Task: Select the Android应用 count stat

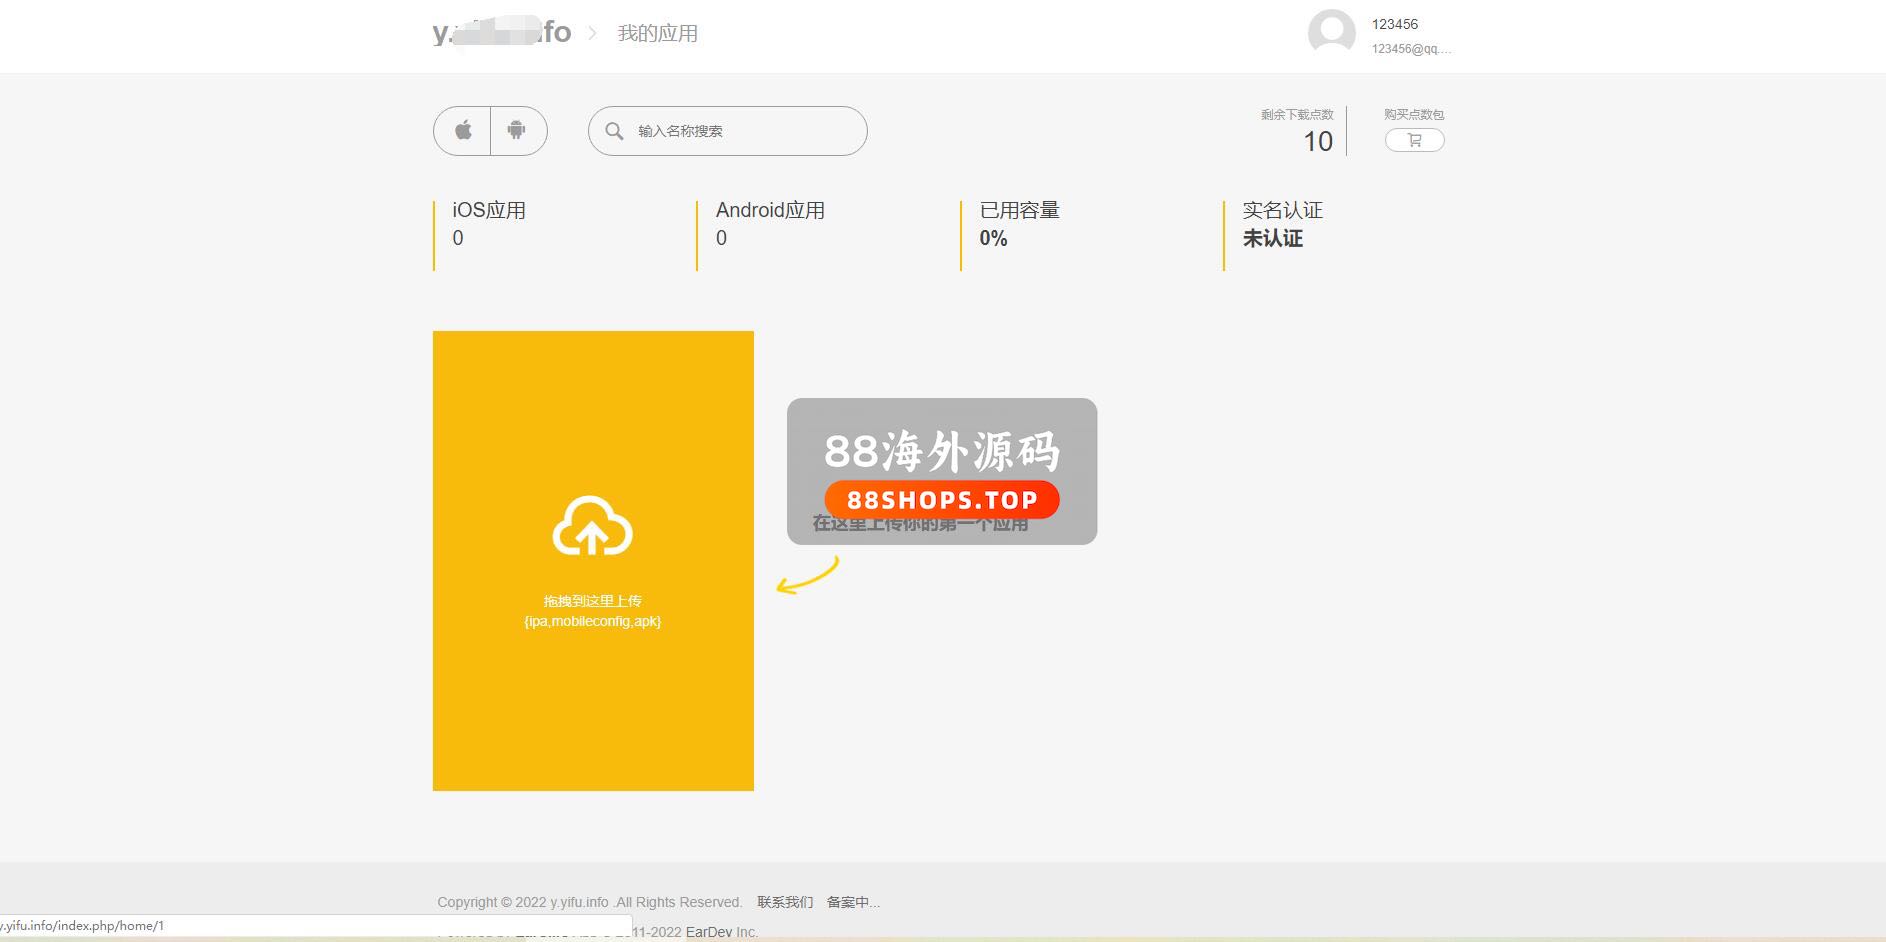Action: point(770,224)
